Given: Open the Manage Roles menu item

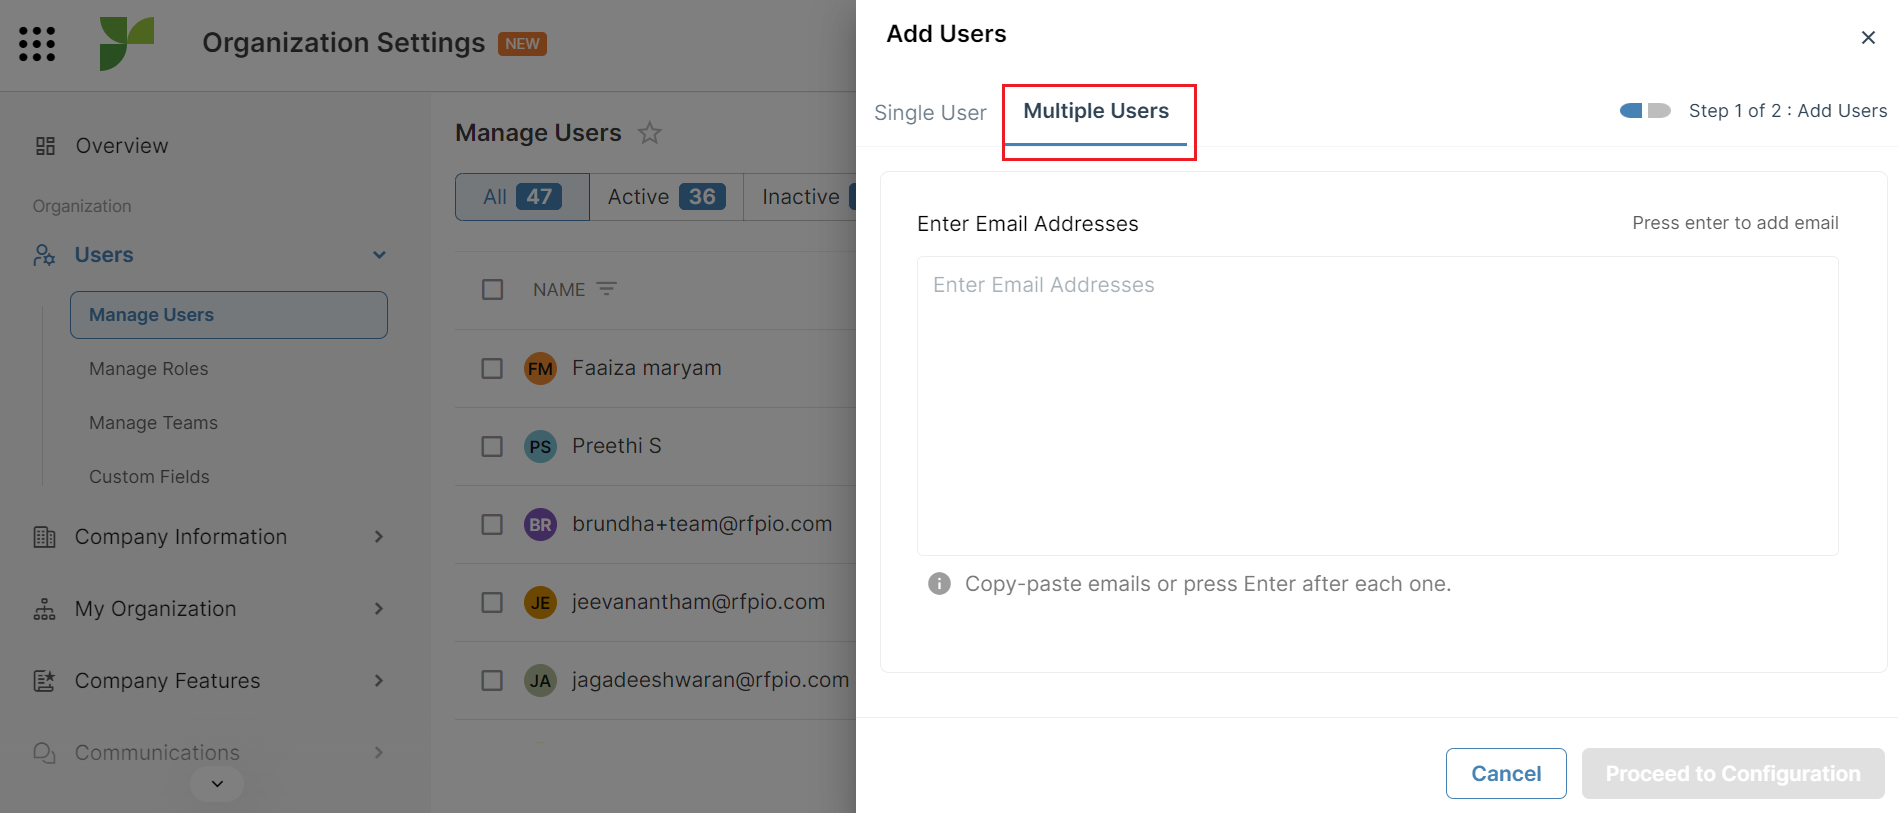Looking at the screenshot, I should (147, 368).
